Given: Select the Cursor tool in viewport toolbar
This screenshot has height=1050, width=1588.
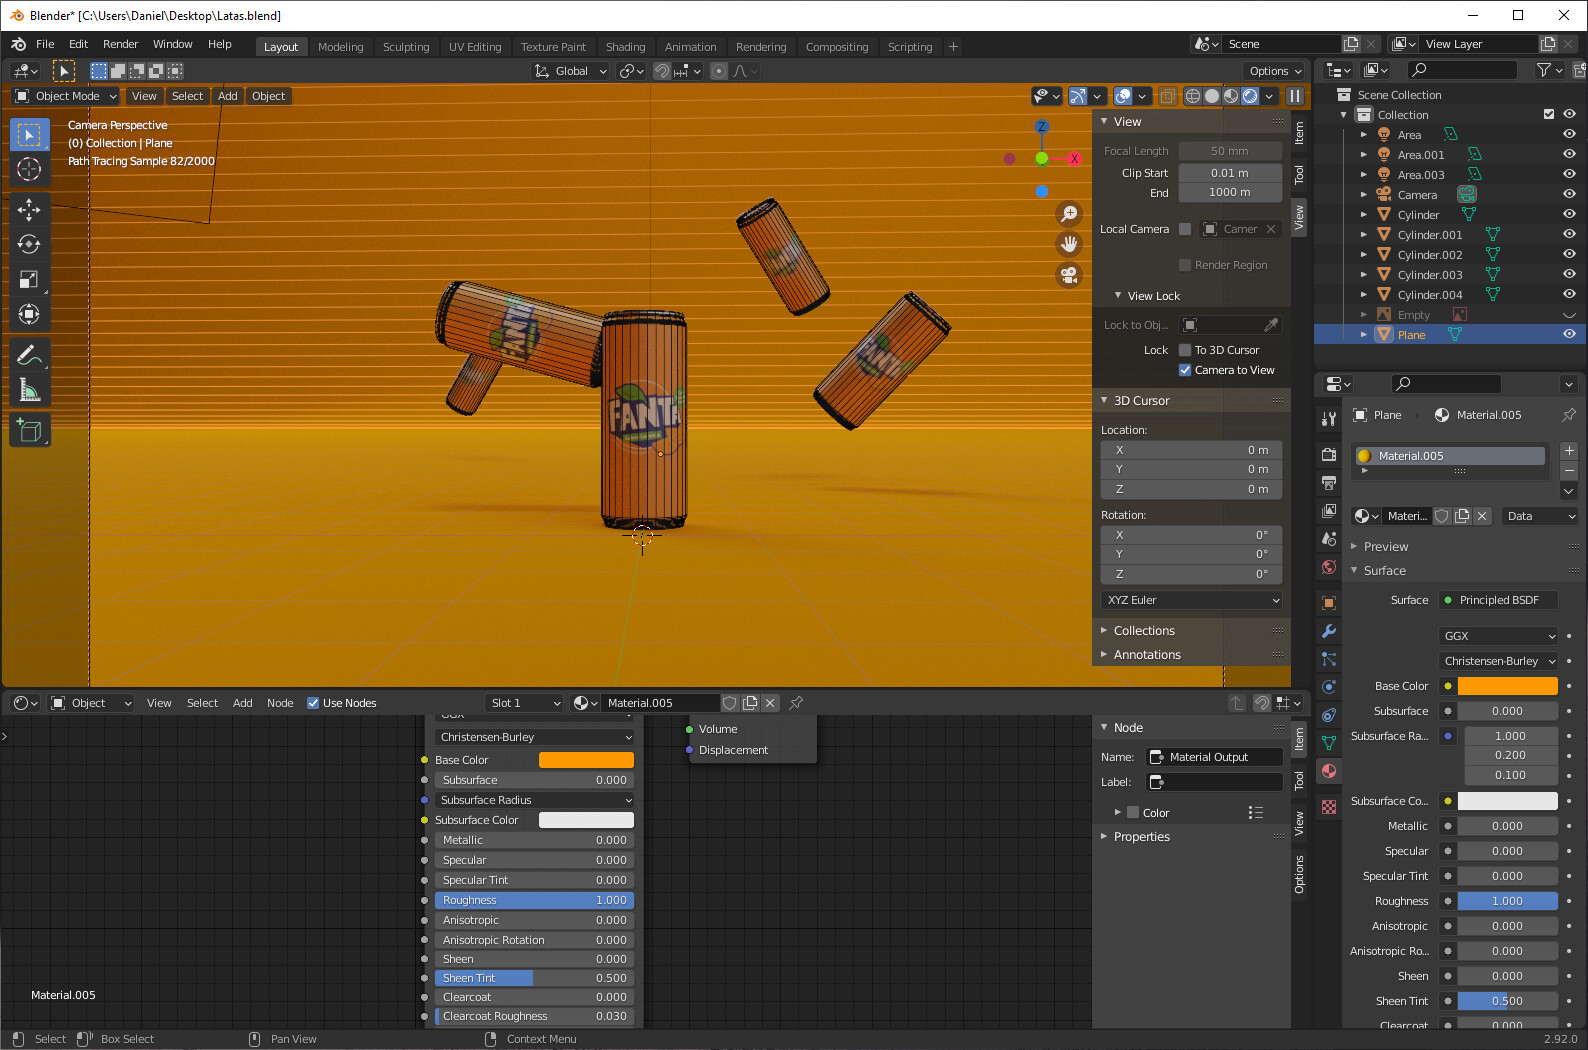Looking at the screenshot, I should (x=29, y=169).
